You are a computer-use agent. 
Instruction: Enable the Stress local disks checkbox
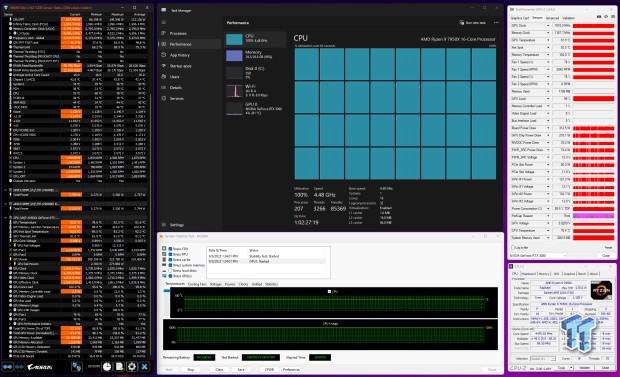point(170,271)
